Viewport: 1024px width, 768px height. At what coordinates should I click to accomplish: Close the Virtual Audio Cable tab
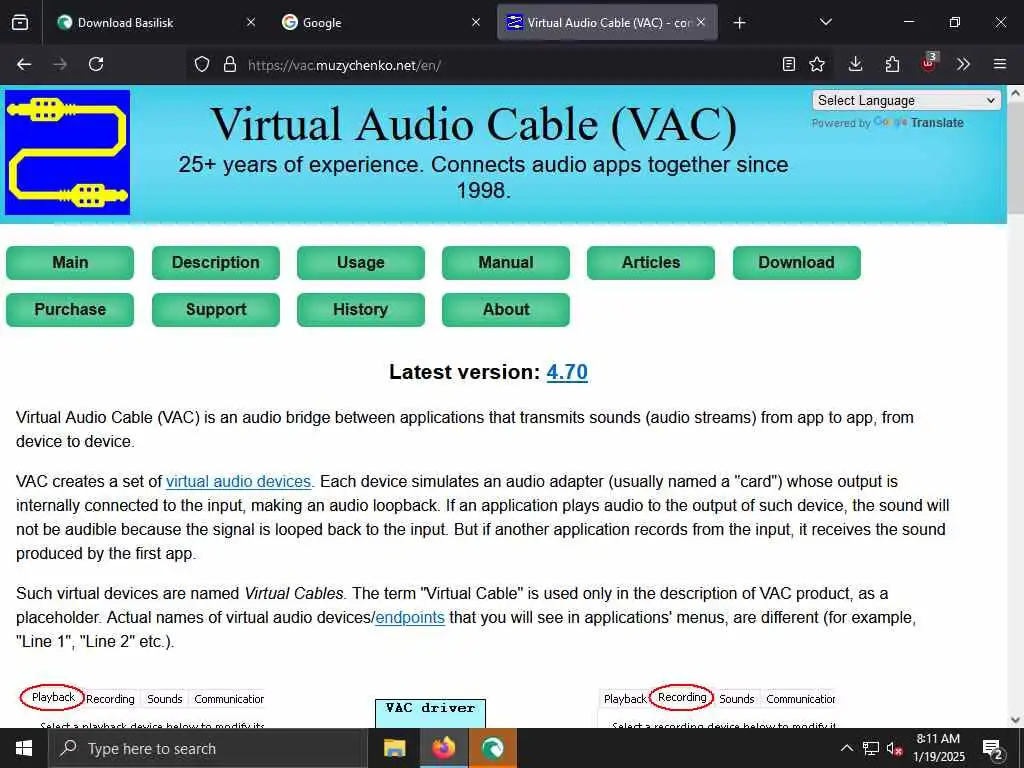701,22
